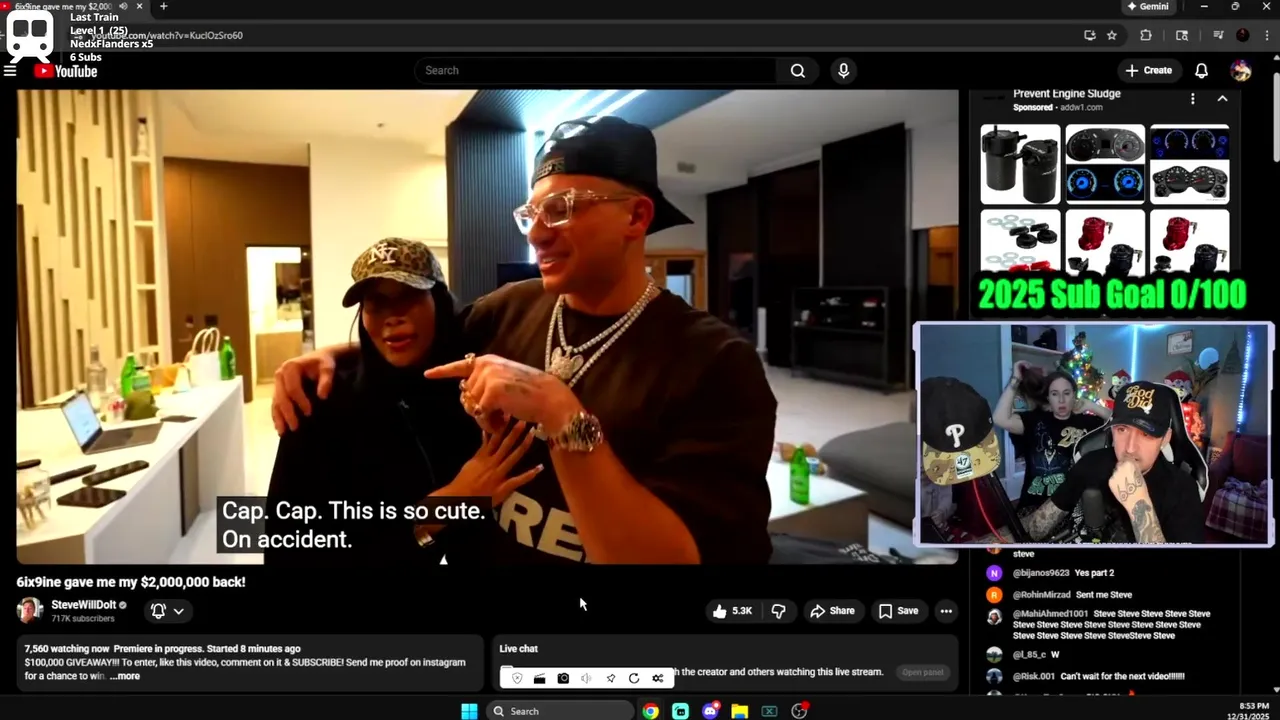Open settings gear in capture toolbar
This screenshot has width=1280, height=720.
[x=657, y=678]
